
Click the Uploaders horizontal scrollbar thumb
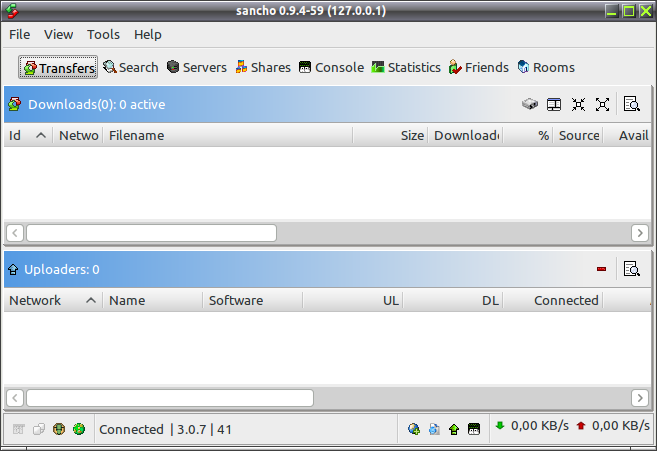pos(170,397)
